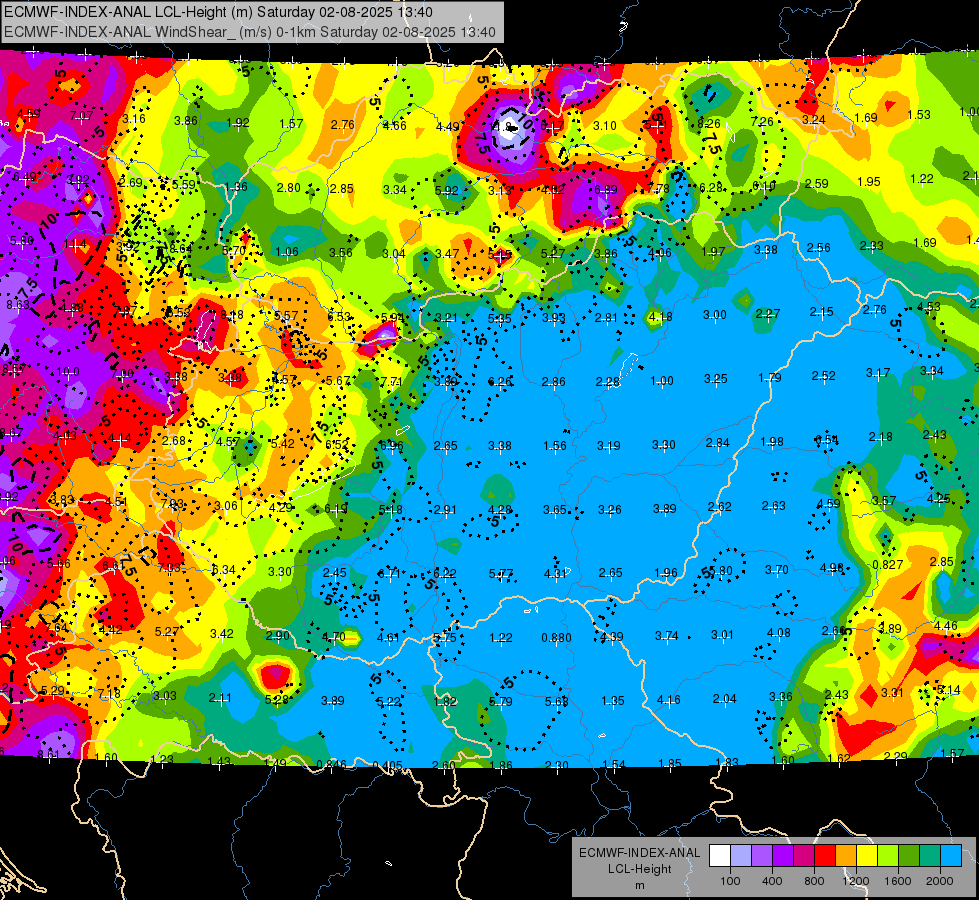Click the 1.98 wind shear value
The width and height of the screenshot is (979, 900).
point(772,442)
